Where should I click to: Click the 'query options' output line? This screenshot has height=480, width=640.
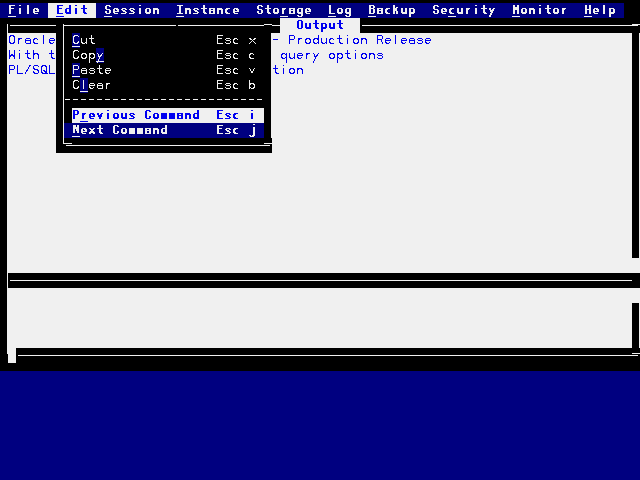[x=332, y=55]
